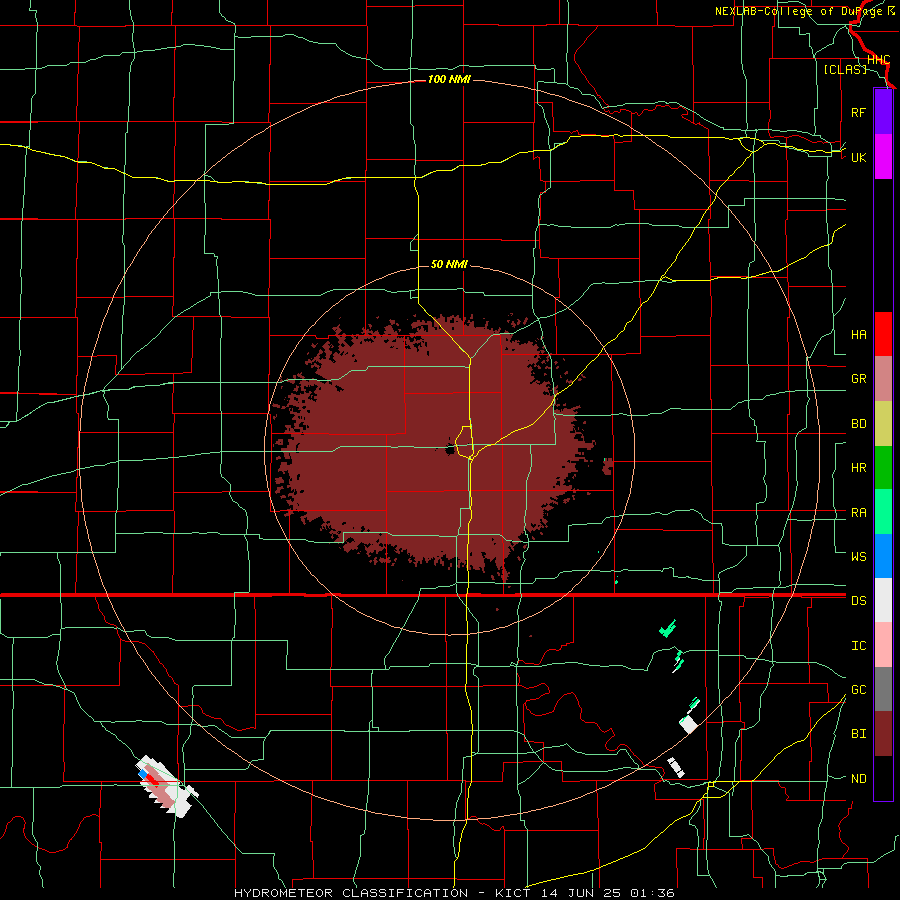Click the "HA" legend label
The height and width of the screenshot is (900, 900).
(858, 335)
